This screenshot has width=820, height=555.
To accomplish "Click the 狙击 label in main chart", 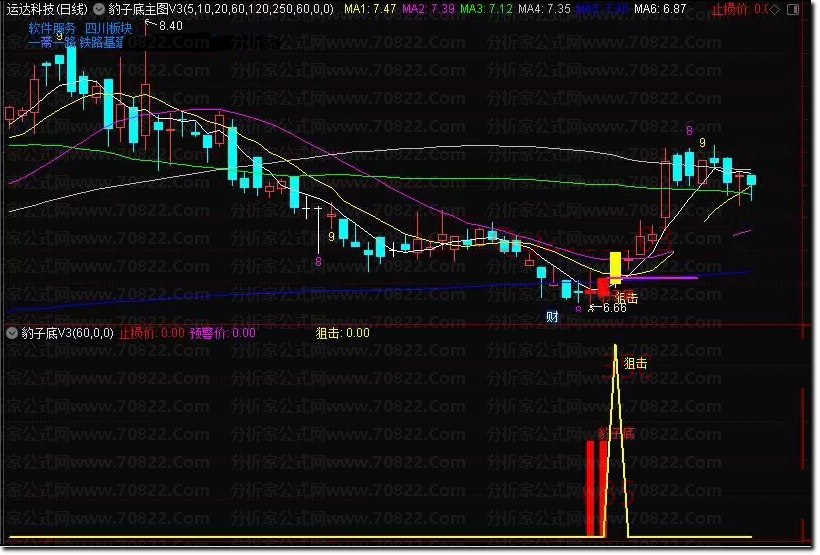I will (626, 298).
